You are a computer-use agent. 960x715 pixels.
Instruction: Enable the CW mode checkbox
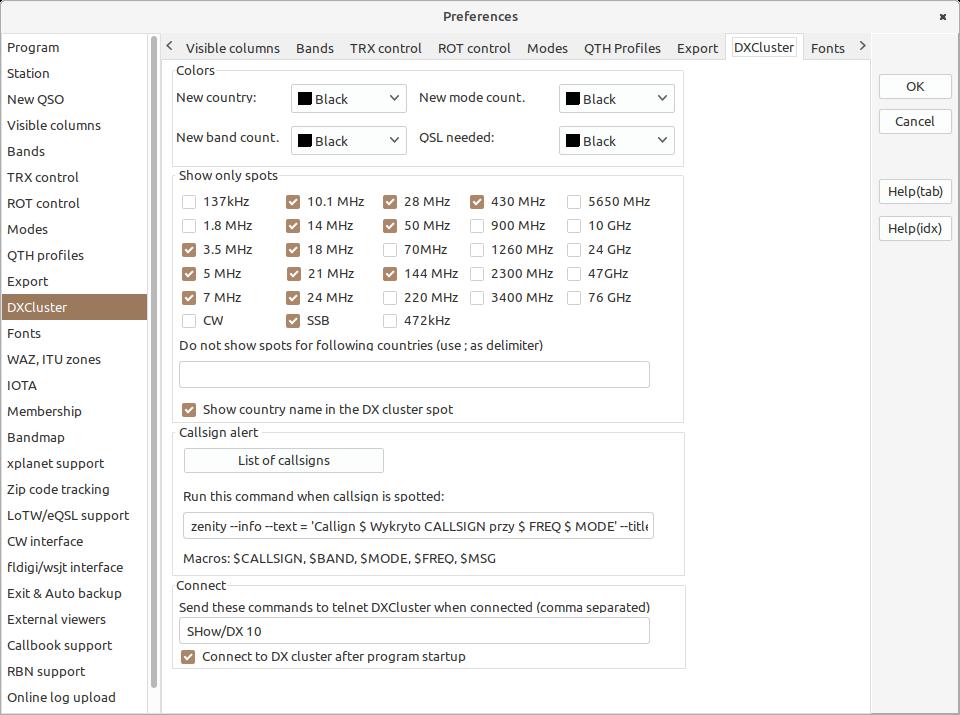(189, 321)
